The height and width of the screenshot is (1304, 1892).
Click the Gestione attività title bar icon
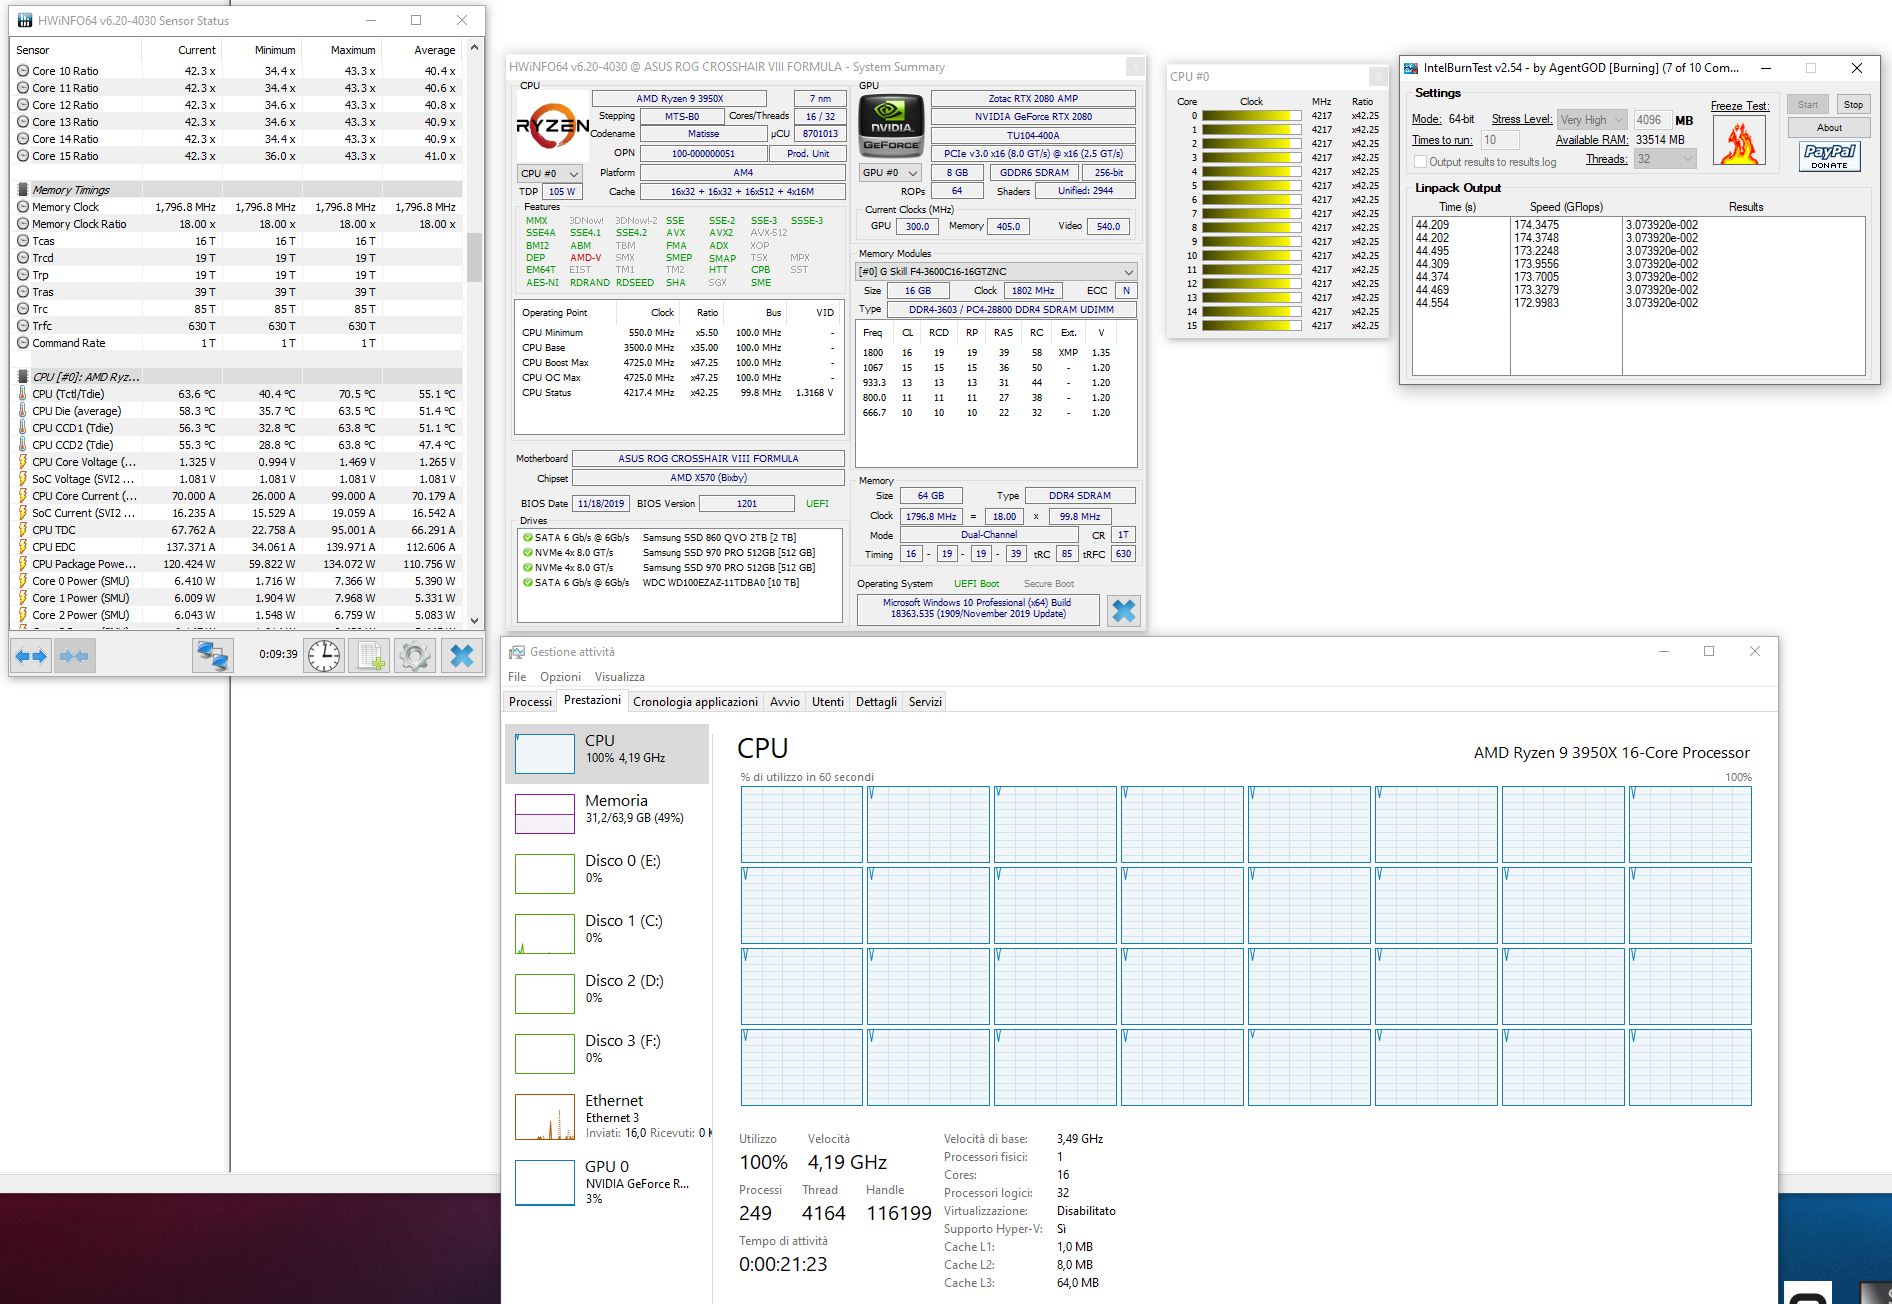click(x=517, y=652)
